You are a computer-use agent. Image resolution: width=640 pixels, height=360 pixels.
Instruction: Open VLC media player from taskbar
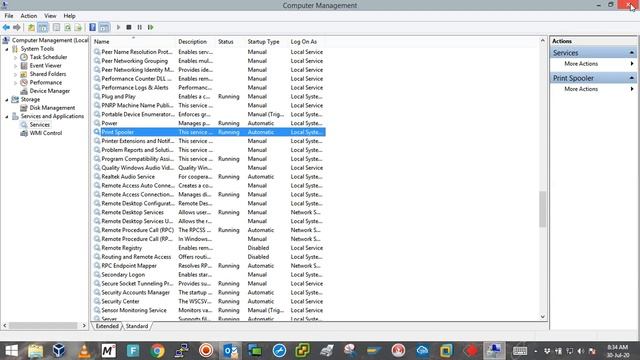(x=84, y=351)
